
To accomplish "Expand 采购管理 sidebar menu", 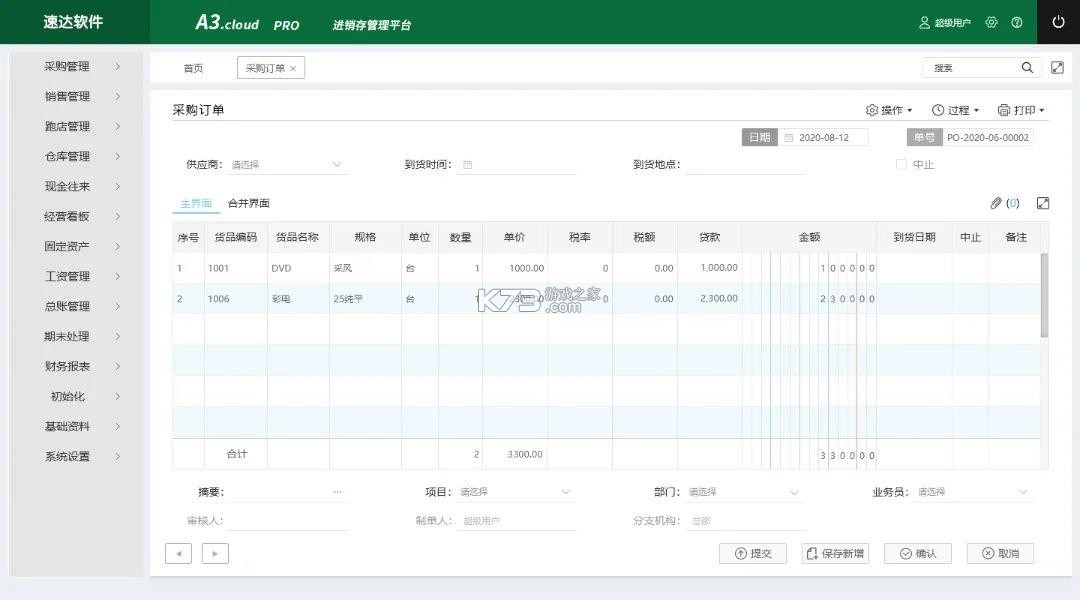I will (x=76, y=66).
